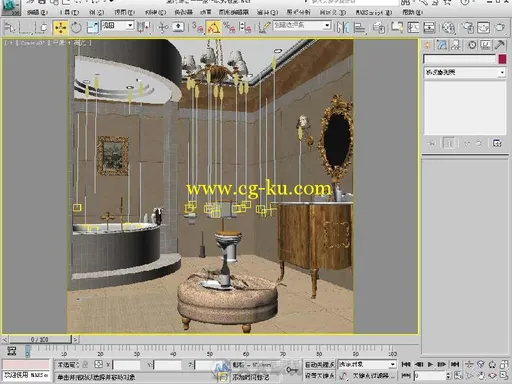Open the 渲染 menu
The height and width of the screenshot is (384, 512).
[268, 13]
